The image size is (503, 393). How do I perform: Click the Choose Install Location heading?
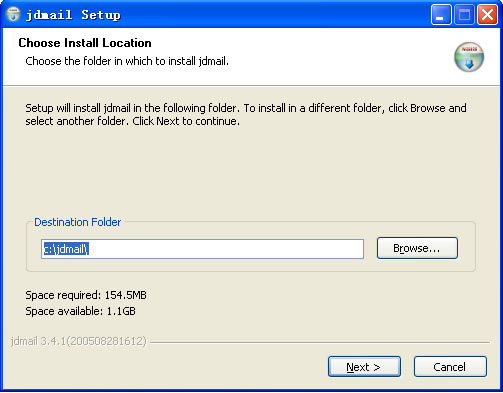pyautogui.click(x=85, y=43)
